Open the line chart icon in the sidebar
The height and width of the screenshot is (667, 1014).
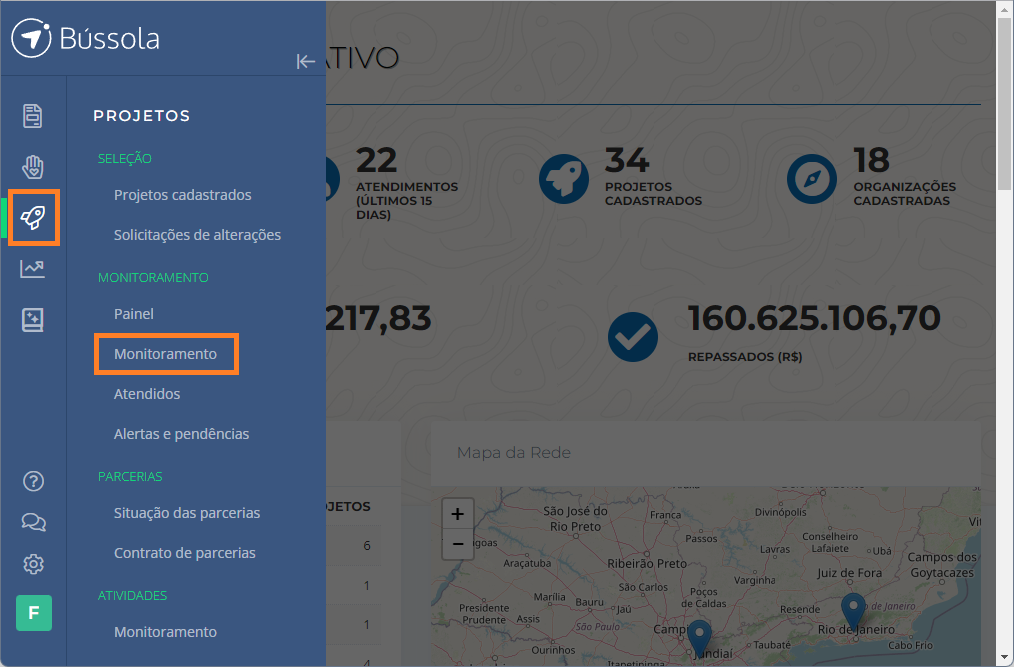click(x=32, y=268)
